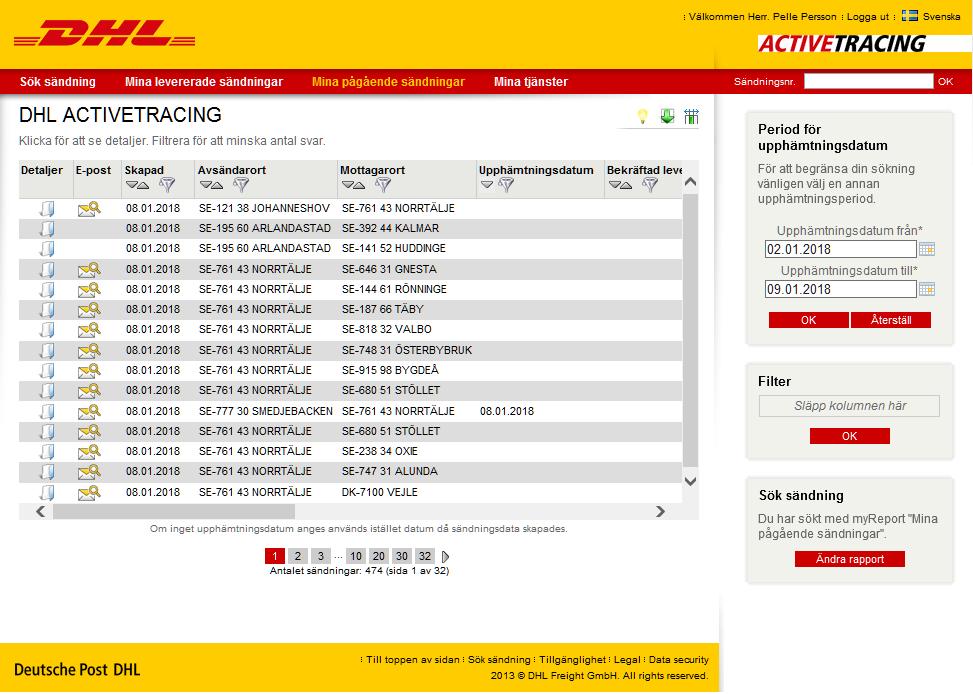Open calendar for Upphämtningsdatum till

[x=926, y=289]
